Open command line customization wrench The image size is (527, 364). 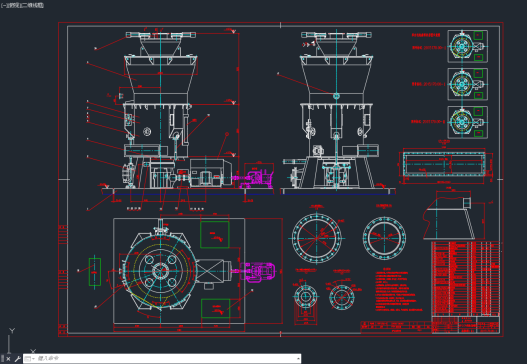(x=17, y=359)
